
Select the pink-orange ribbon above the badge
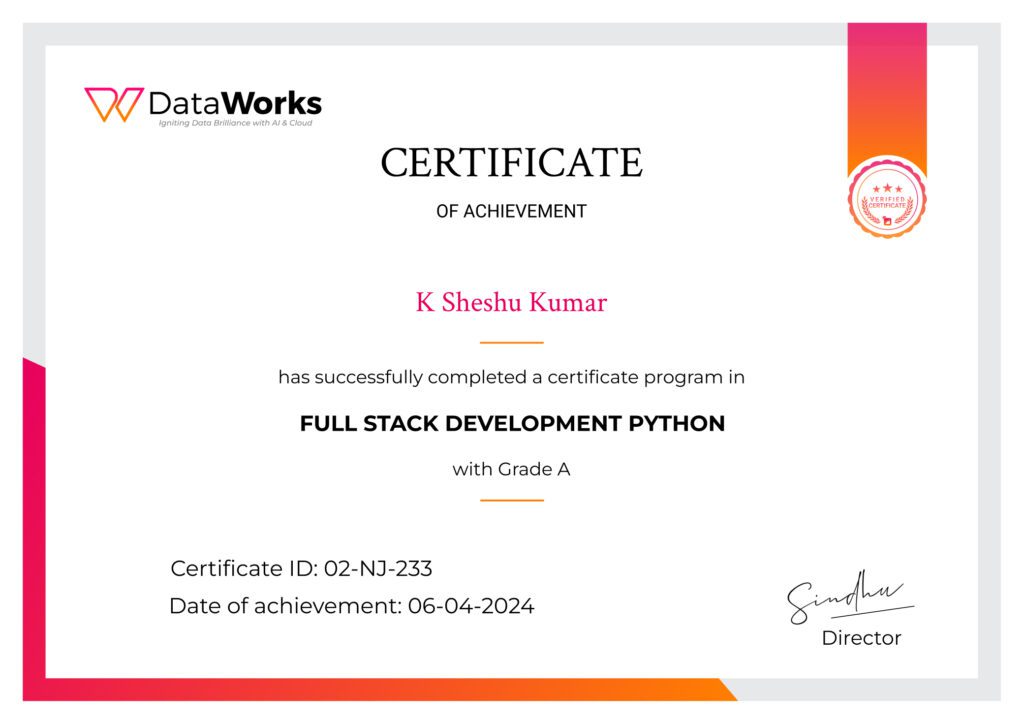point(886,95)
